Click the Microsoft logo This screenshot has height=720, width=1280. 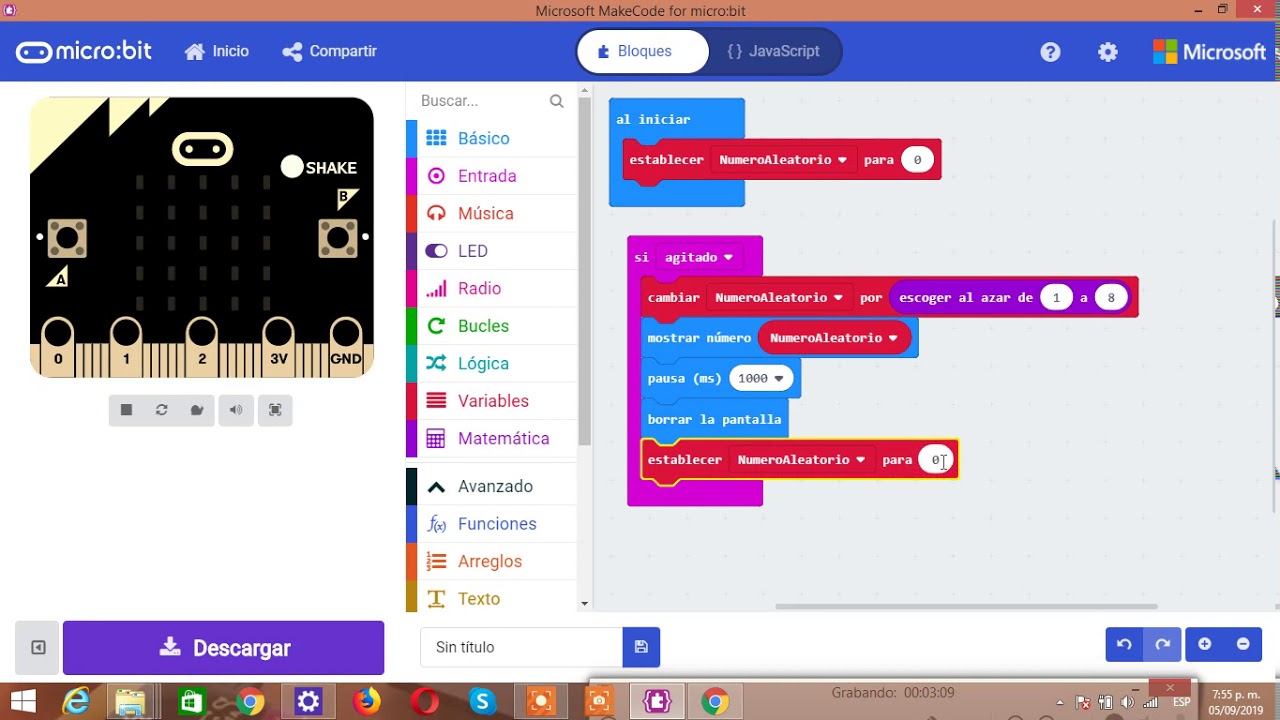[1209, 52]
